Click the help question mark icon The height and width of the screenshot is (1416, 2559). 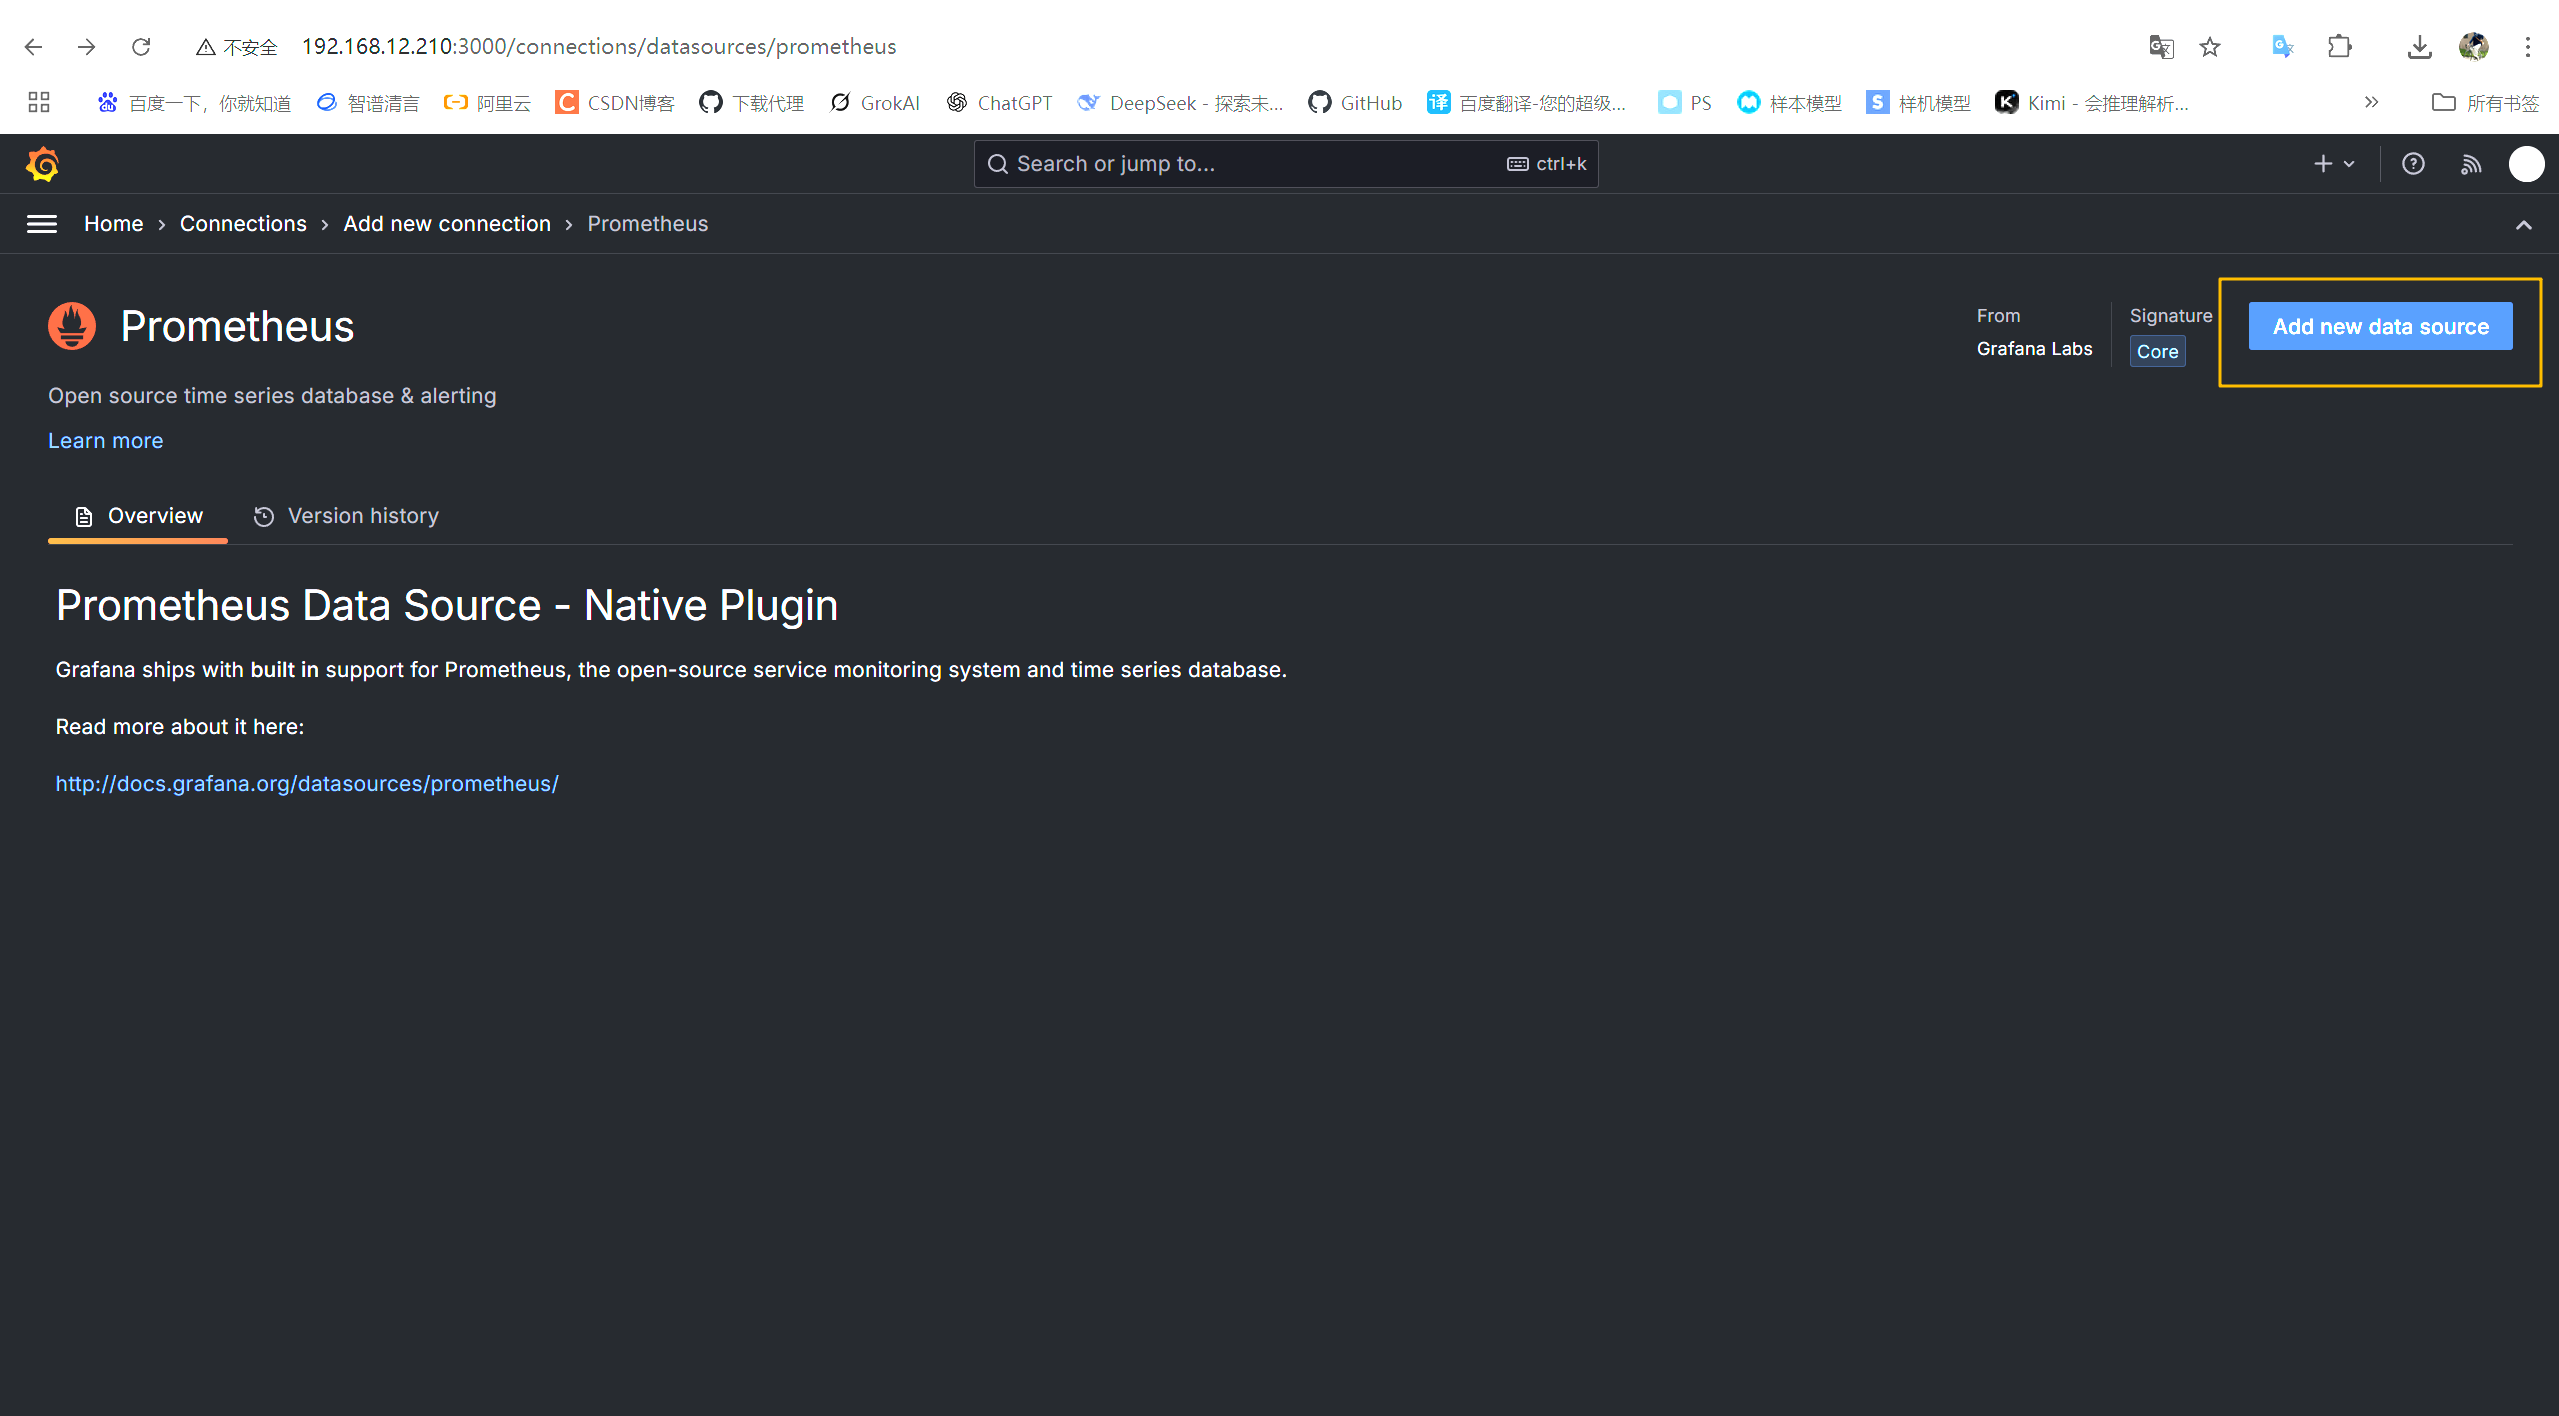click(x=2413, y=164)
